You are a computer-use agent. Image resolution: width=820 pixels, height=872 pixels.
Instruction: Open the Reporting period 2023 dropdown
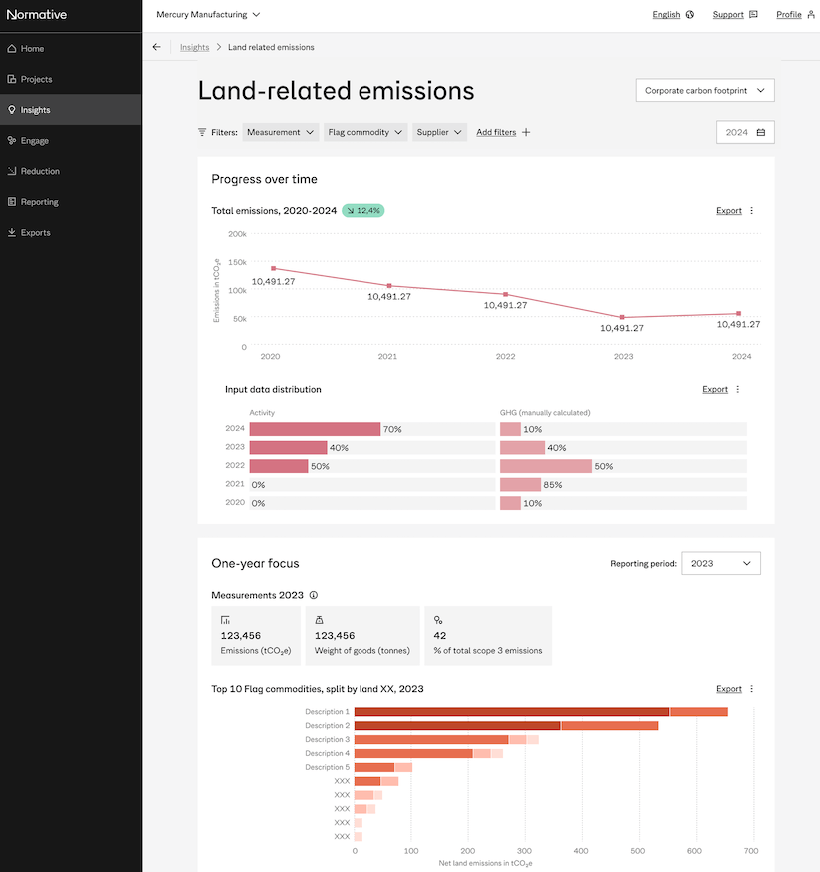720,563
